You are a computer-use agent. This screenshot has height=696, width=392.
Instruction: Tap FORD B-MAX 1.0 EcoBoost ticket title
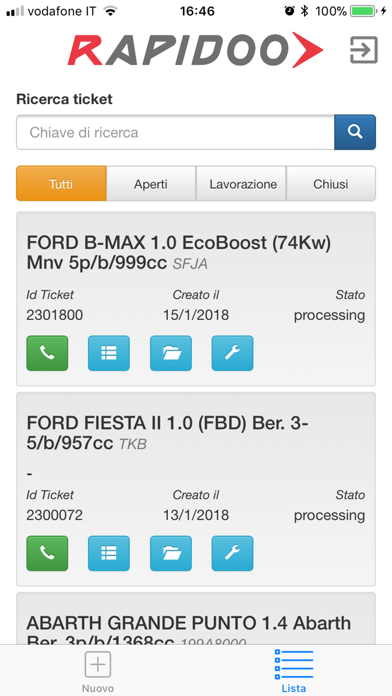[178, 253]
